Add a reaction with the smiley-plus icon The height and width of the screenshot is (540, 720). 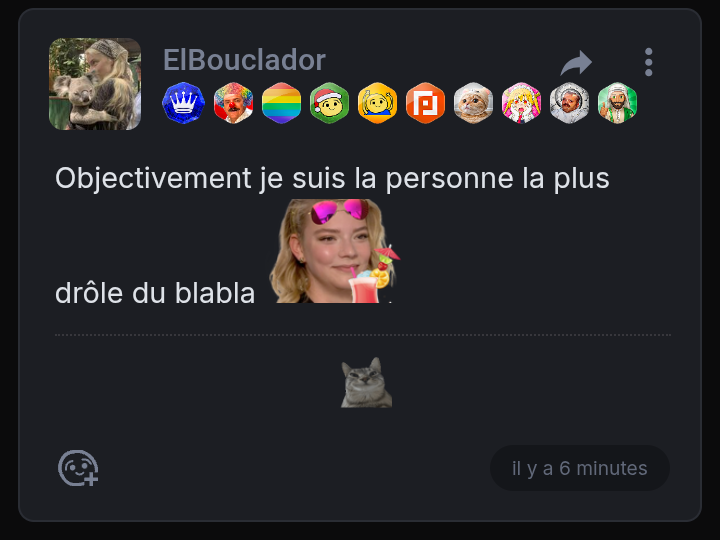78,468
